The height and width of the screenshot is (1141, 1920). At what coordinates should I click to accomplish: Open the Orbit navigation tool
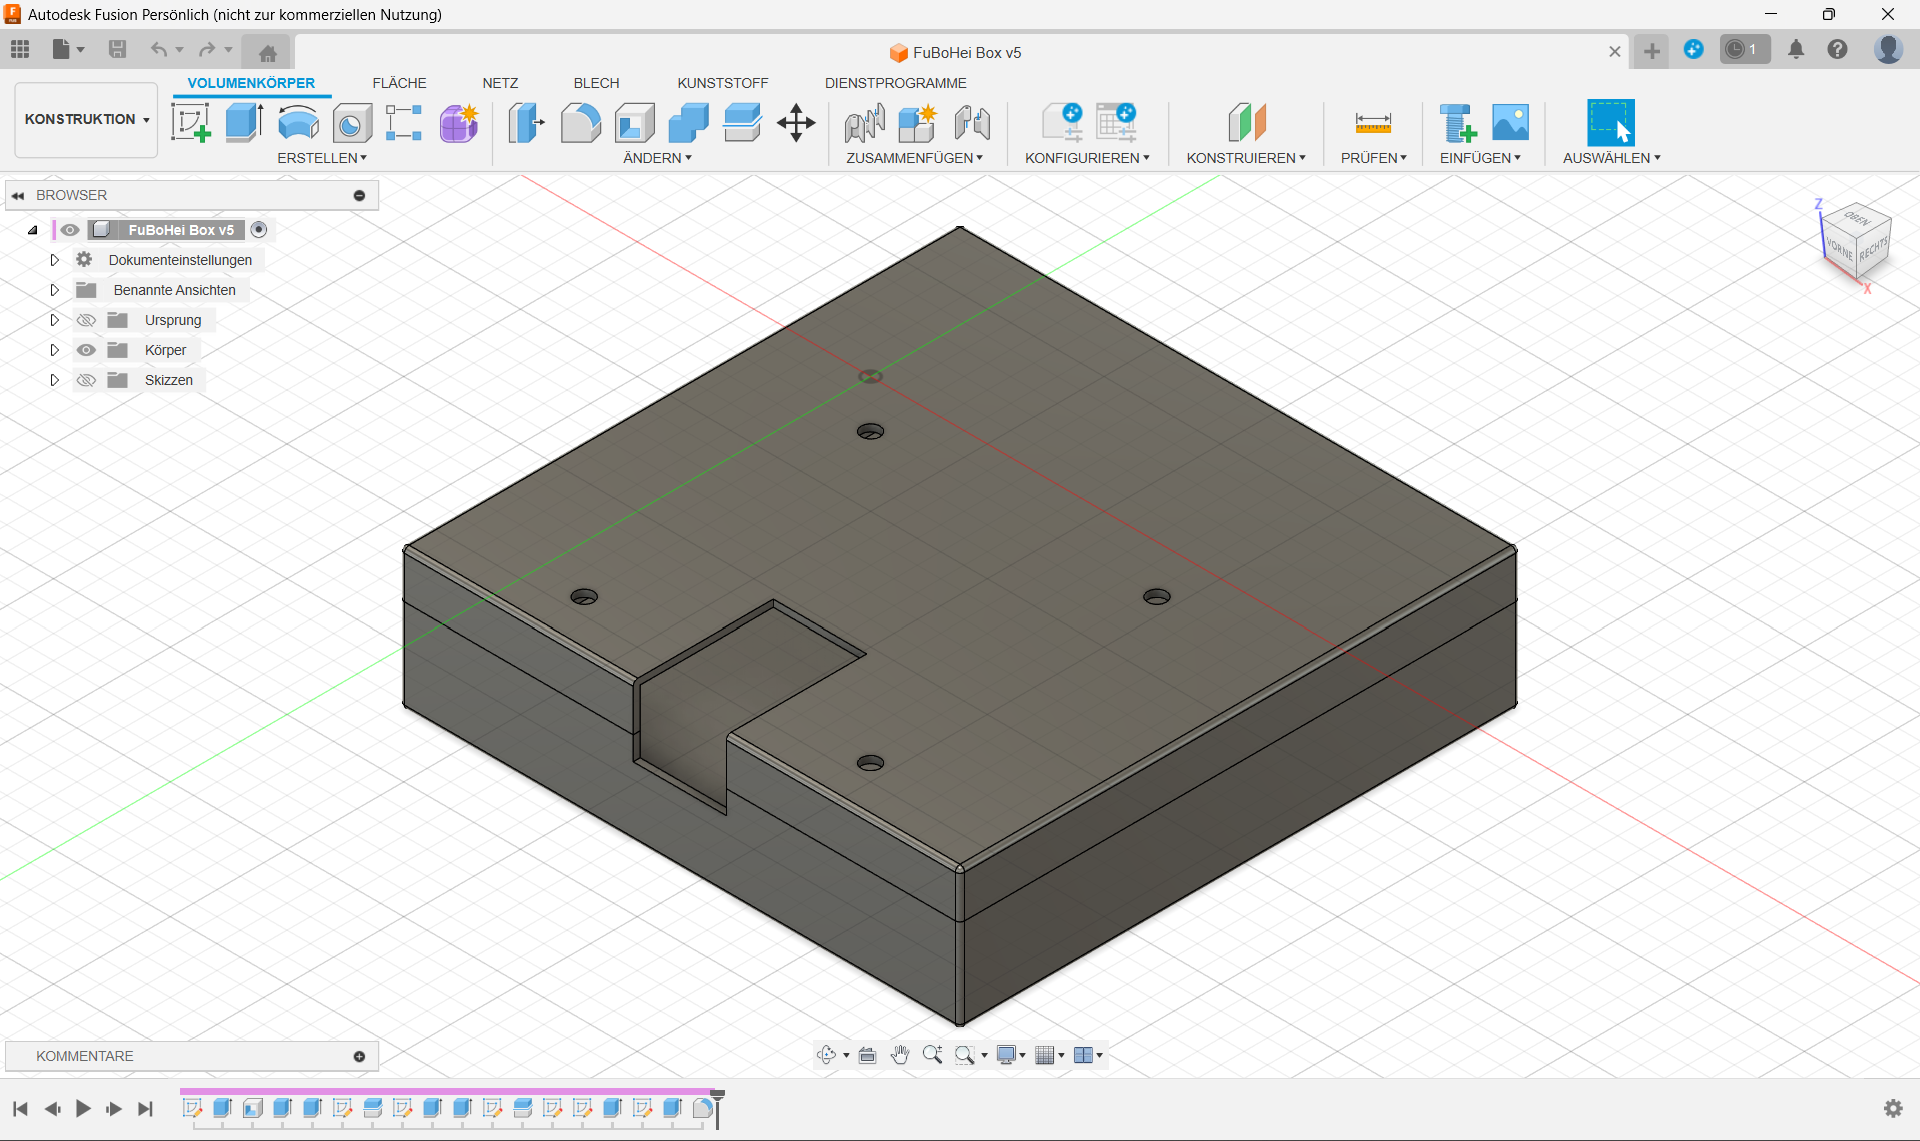pos(826,1055)
